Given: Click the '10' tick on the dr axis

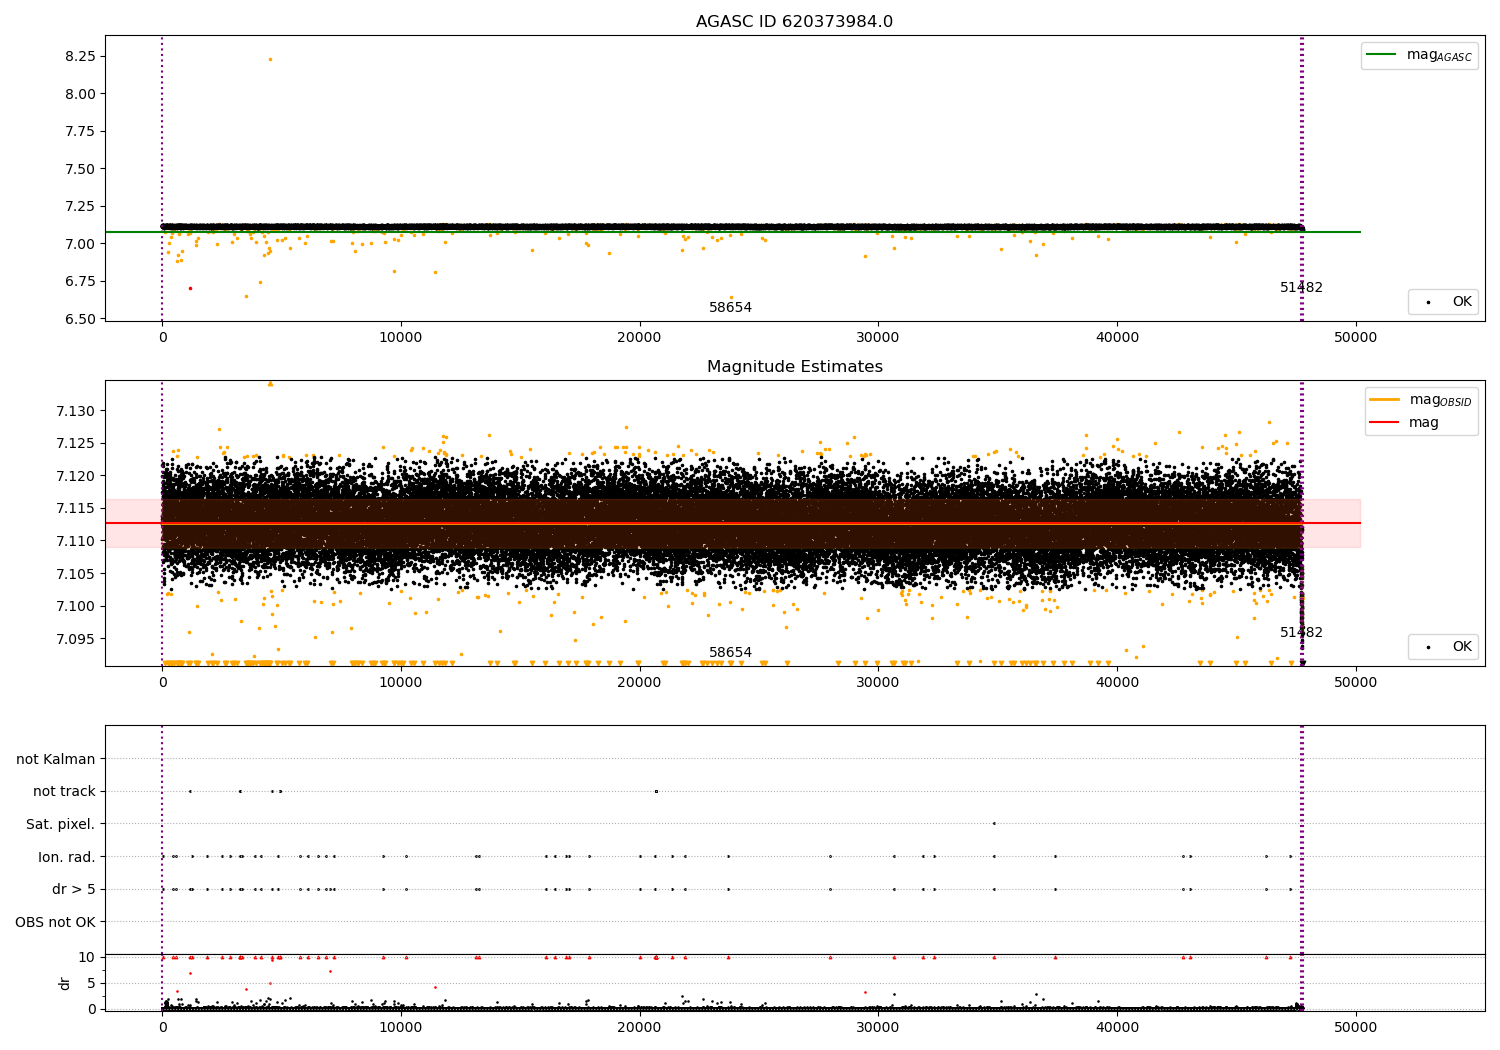Looking at the screenshot, I should point(87,957).
